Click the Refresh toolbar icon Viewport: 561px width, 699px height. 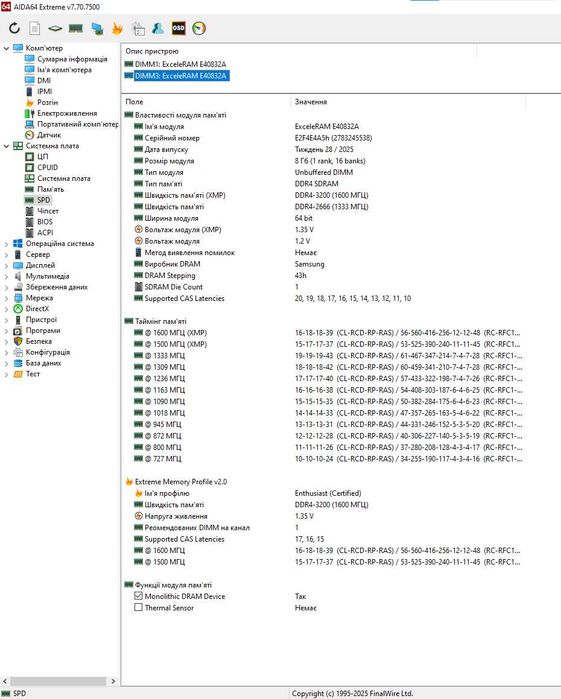coord(15,29)
